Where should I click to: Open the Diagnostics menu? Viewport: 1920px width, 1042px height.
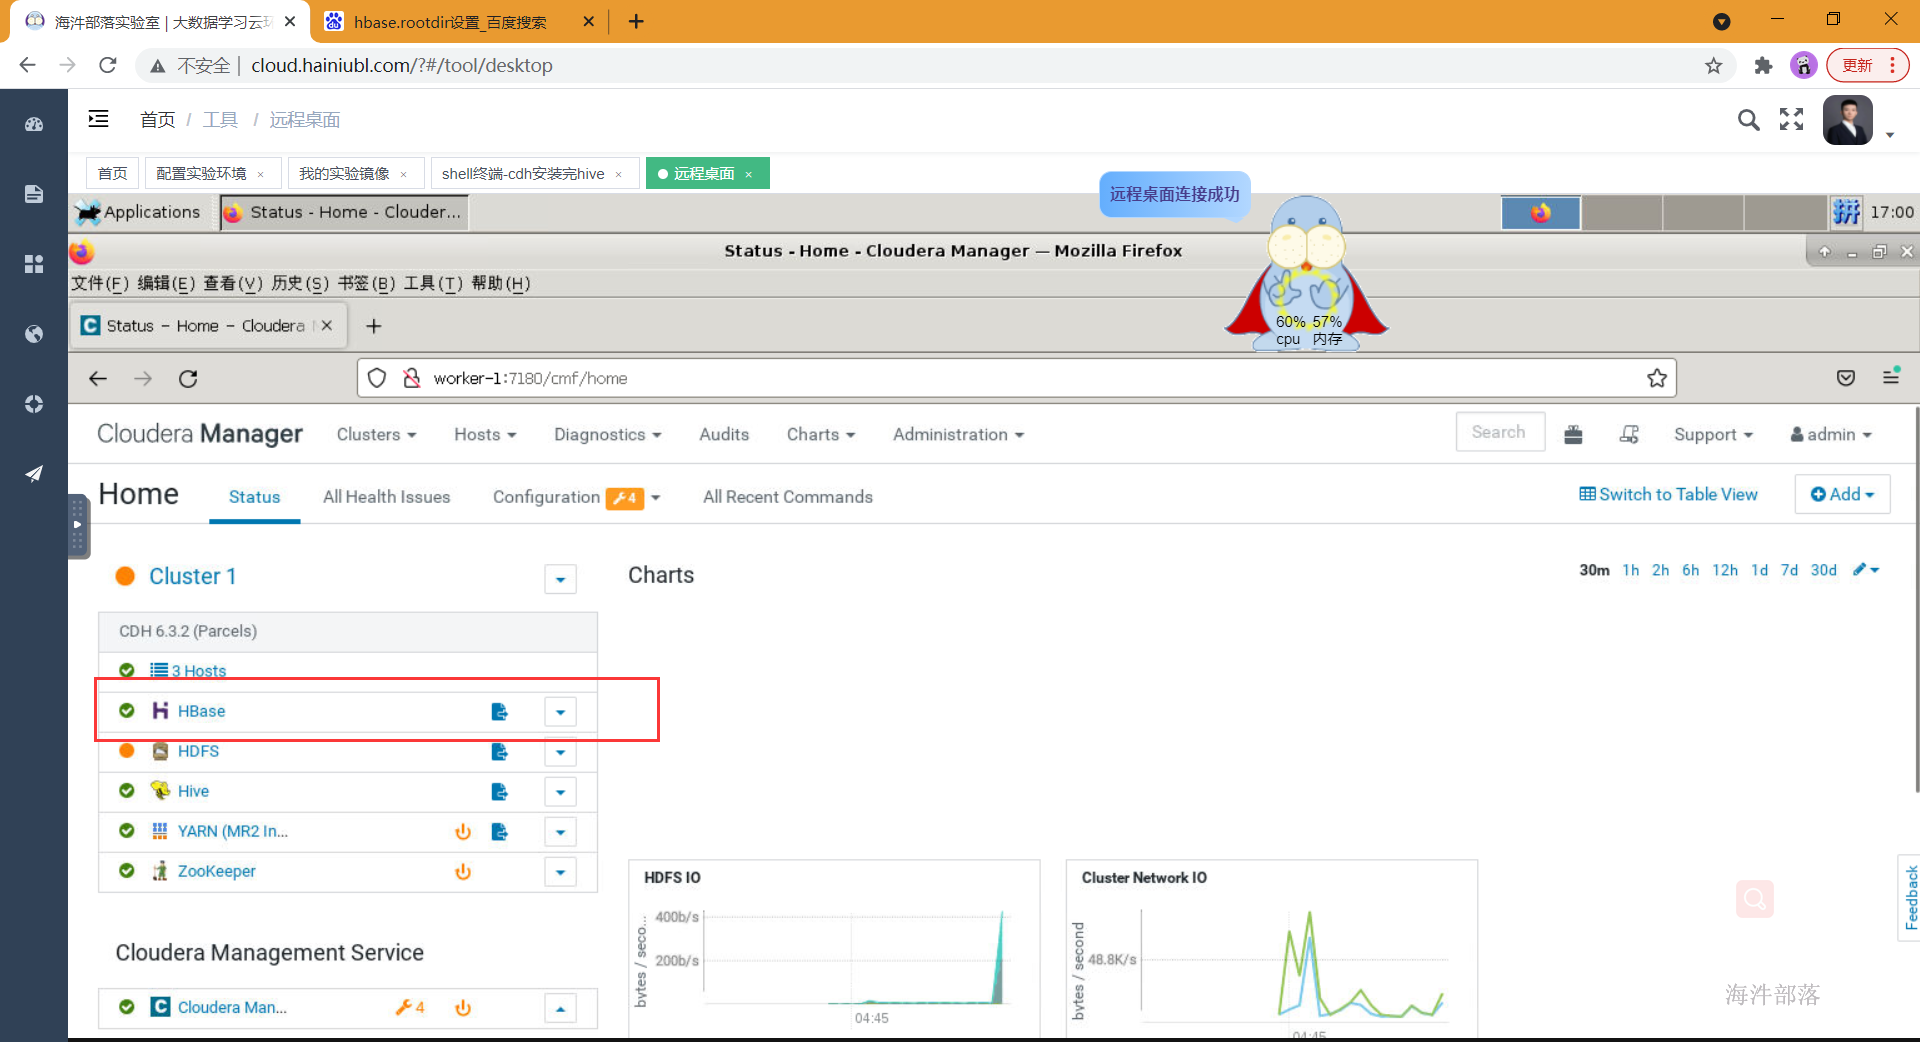click(x=608, y=434)
